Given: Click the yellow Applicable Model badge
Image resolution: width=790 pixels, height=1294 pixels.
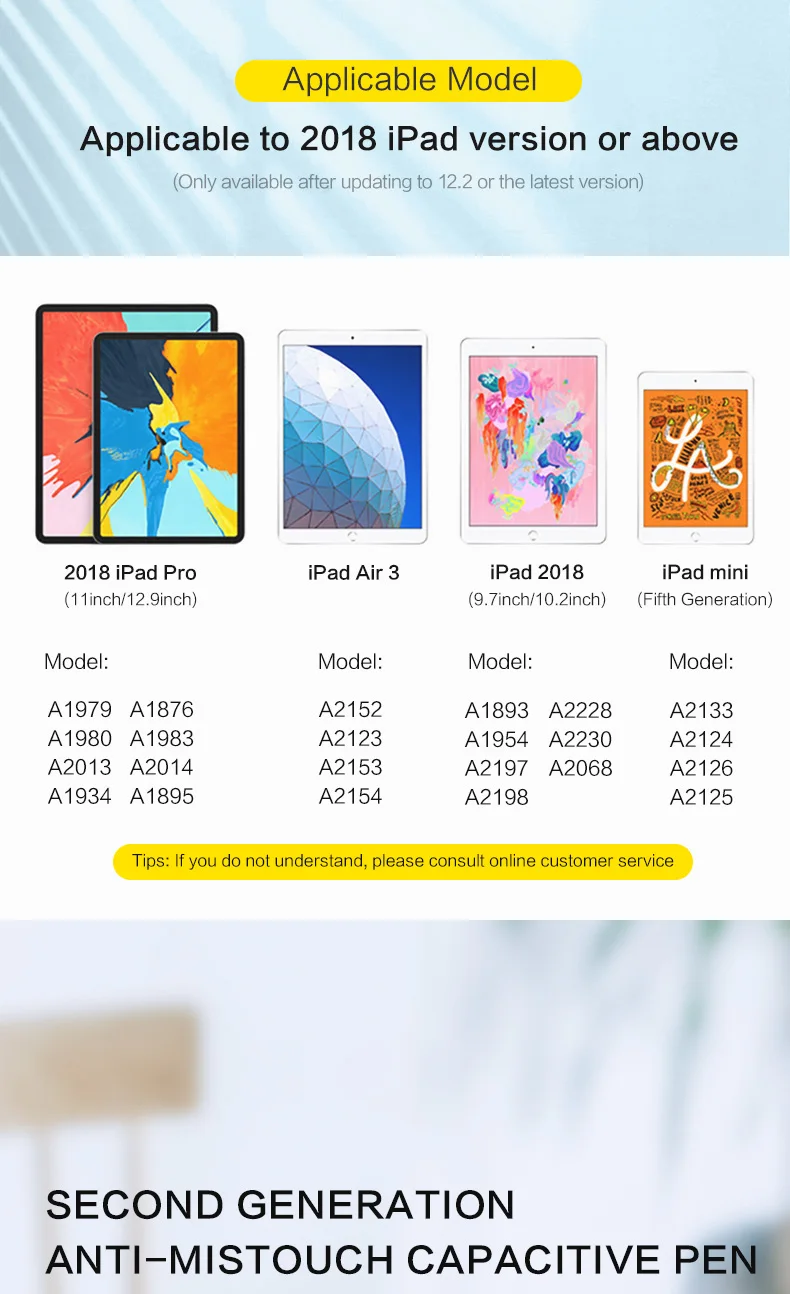Looking at the screenshot, I should click(x=408, y=80).
